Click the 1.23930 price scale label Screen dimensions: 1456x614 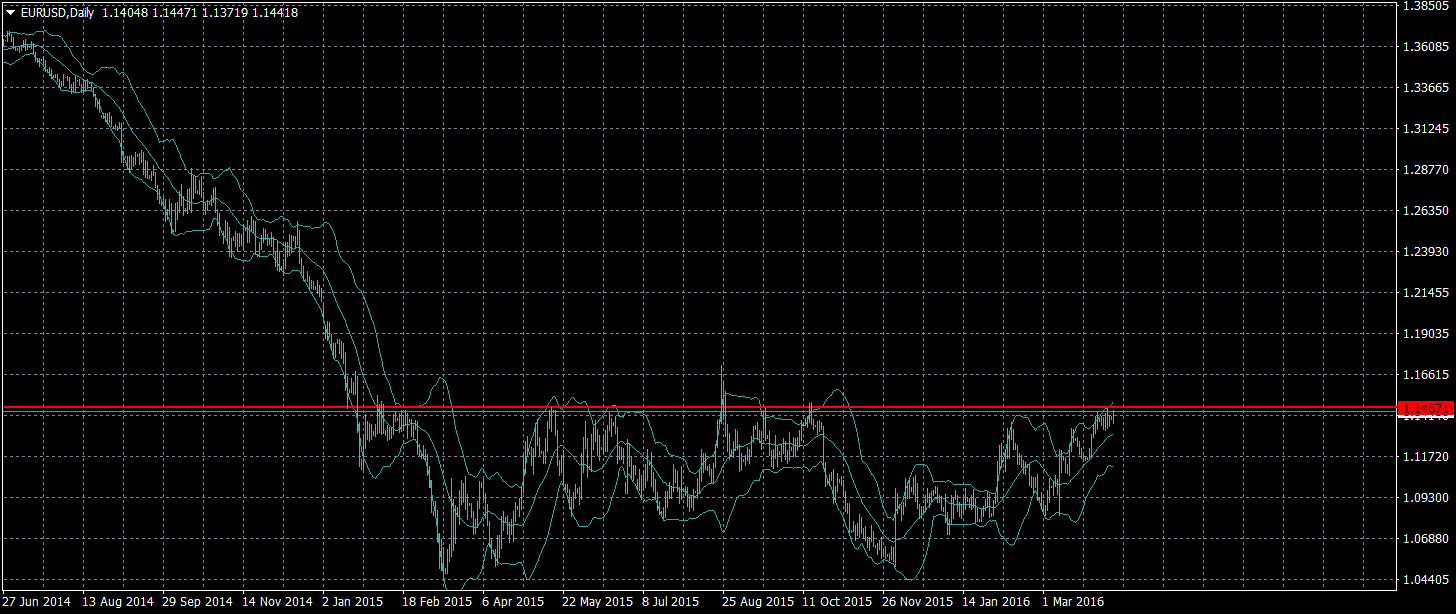(1426, 252)
